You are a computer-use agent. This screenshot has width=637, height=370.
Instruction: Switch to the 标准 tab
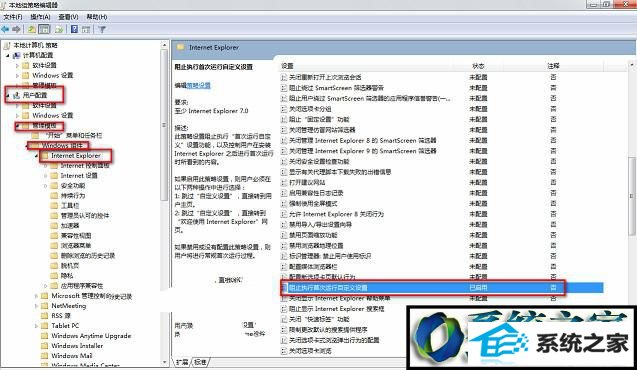coord(200,361)
